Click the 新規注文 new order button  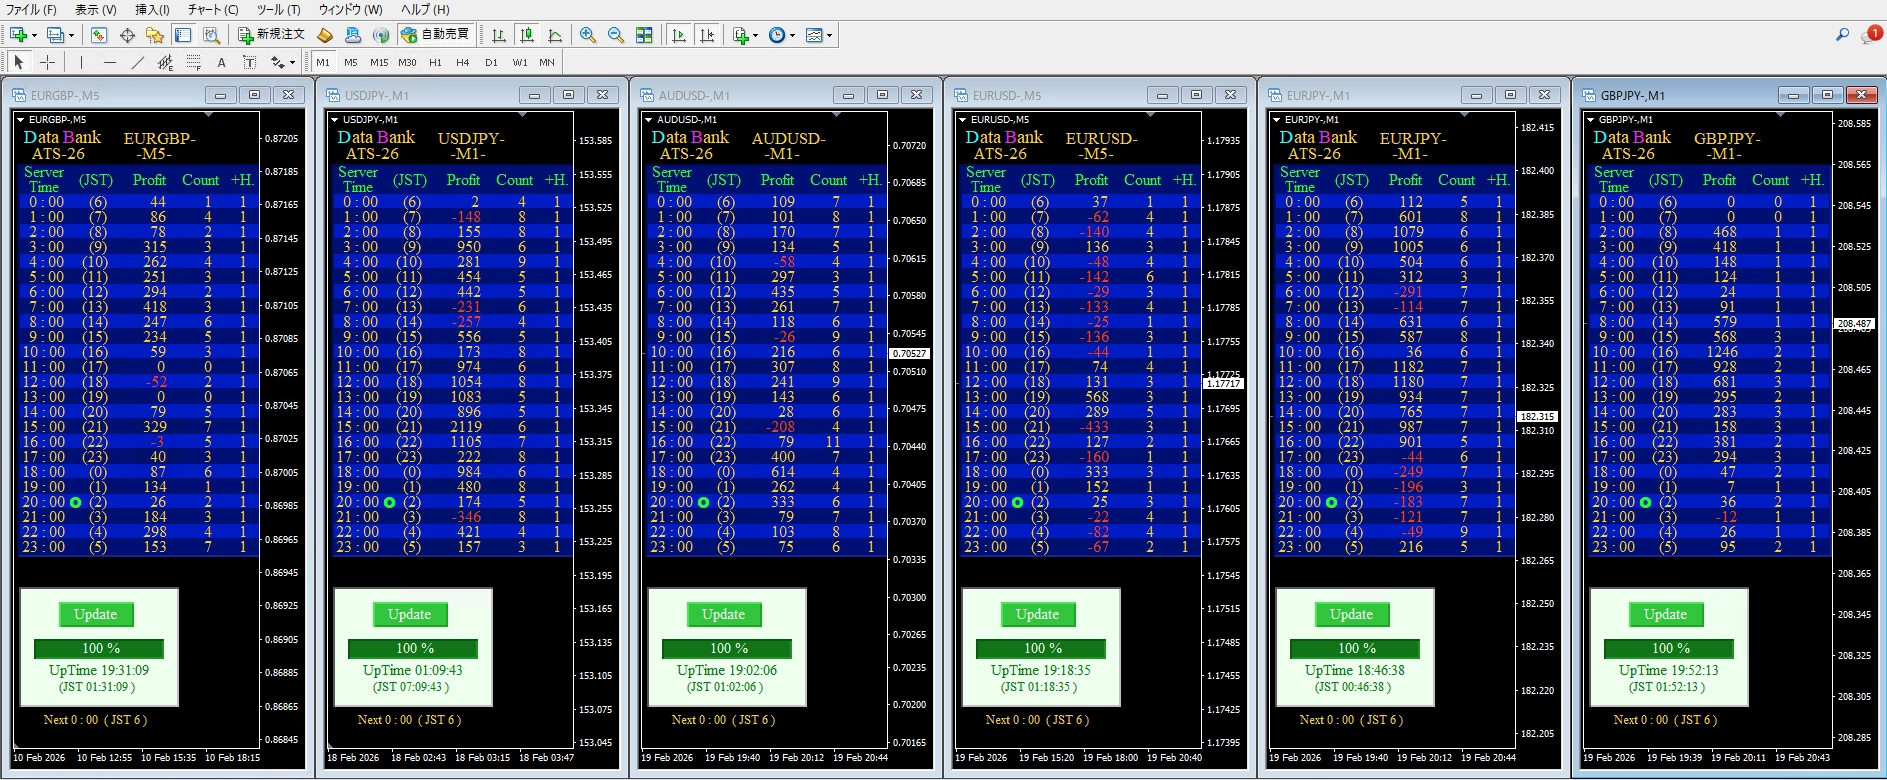[x=271, y=34]
